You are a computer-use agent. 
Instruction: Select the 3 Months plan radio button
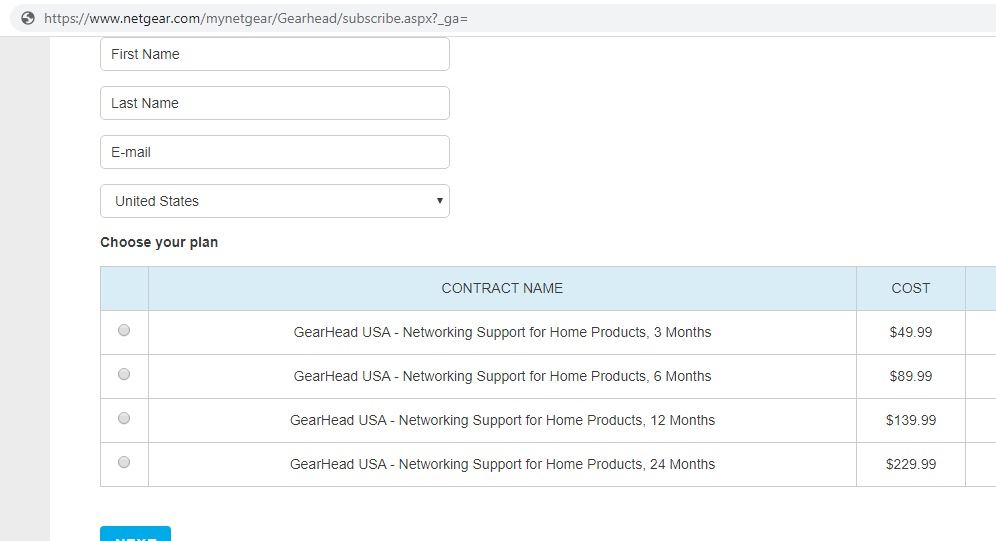(x=124, y=330)
